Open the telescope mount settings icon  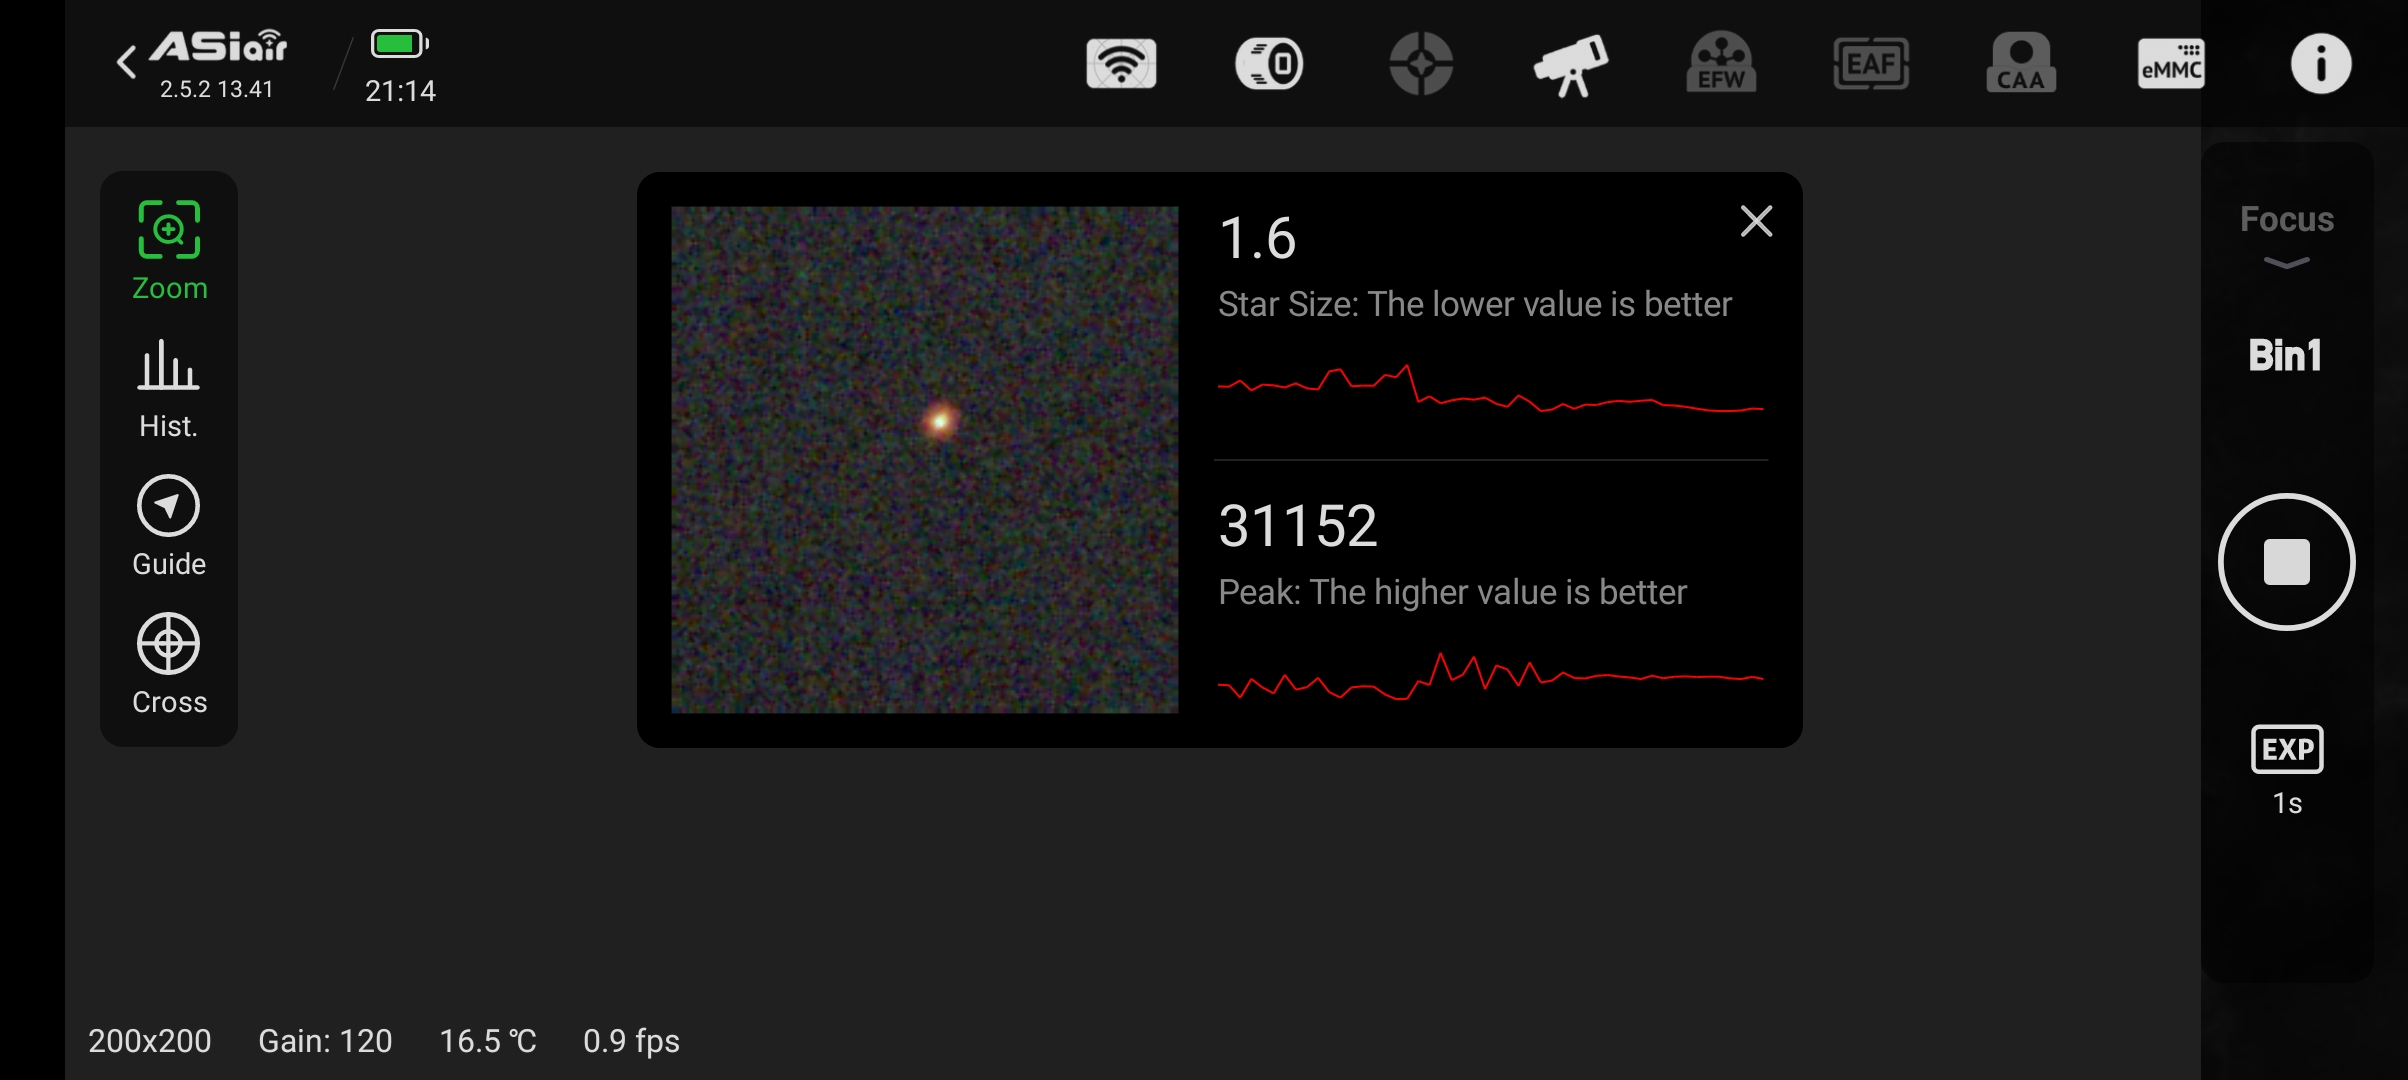(1571, 65)
